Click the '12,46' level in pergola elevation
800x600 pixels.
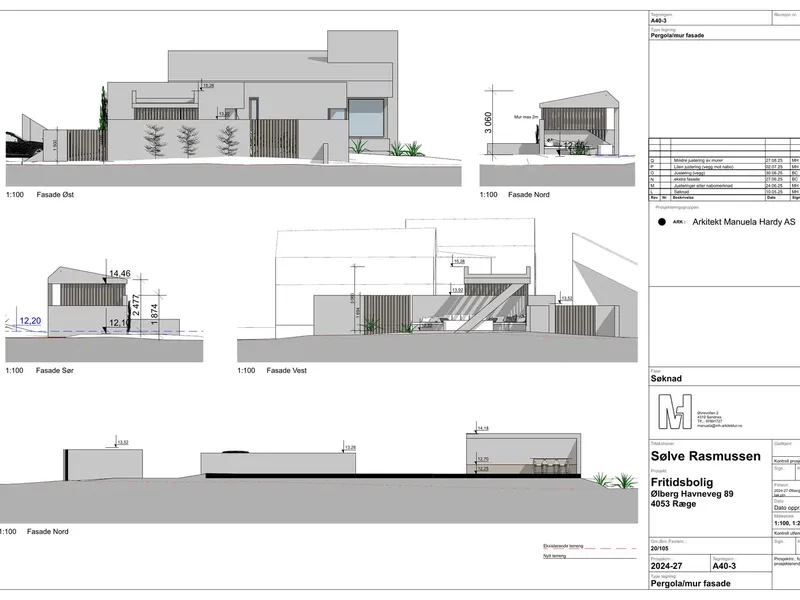[574, 146]
